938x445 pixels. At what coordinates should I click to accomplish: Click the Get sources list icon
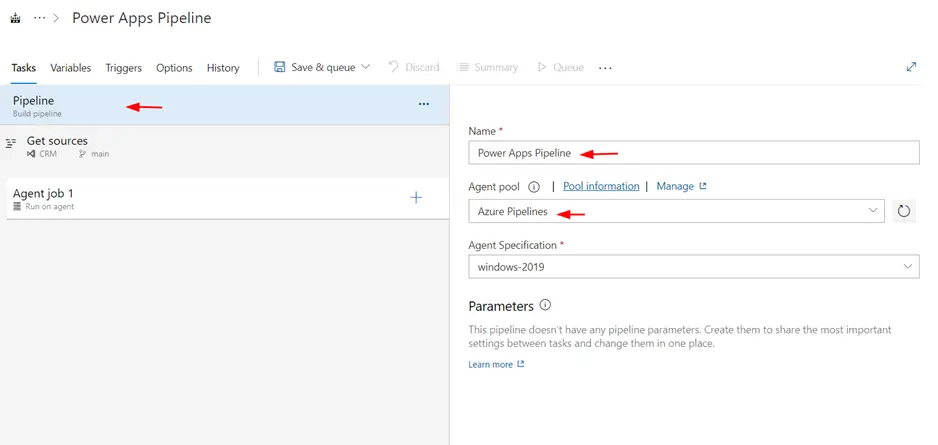click(10, 144)
